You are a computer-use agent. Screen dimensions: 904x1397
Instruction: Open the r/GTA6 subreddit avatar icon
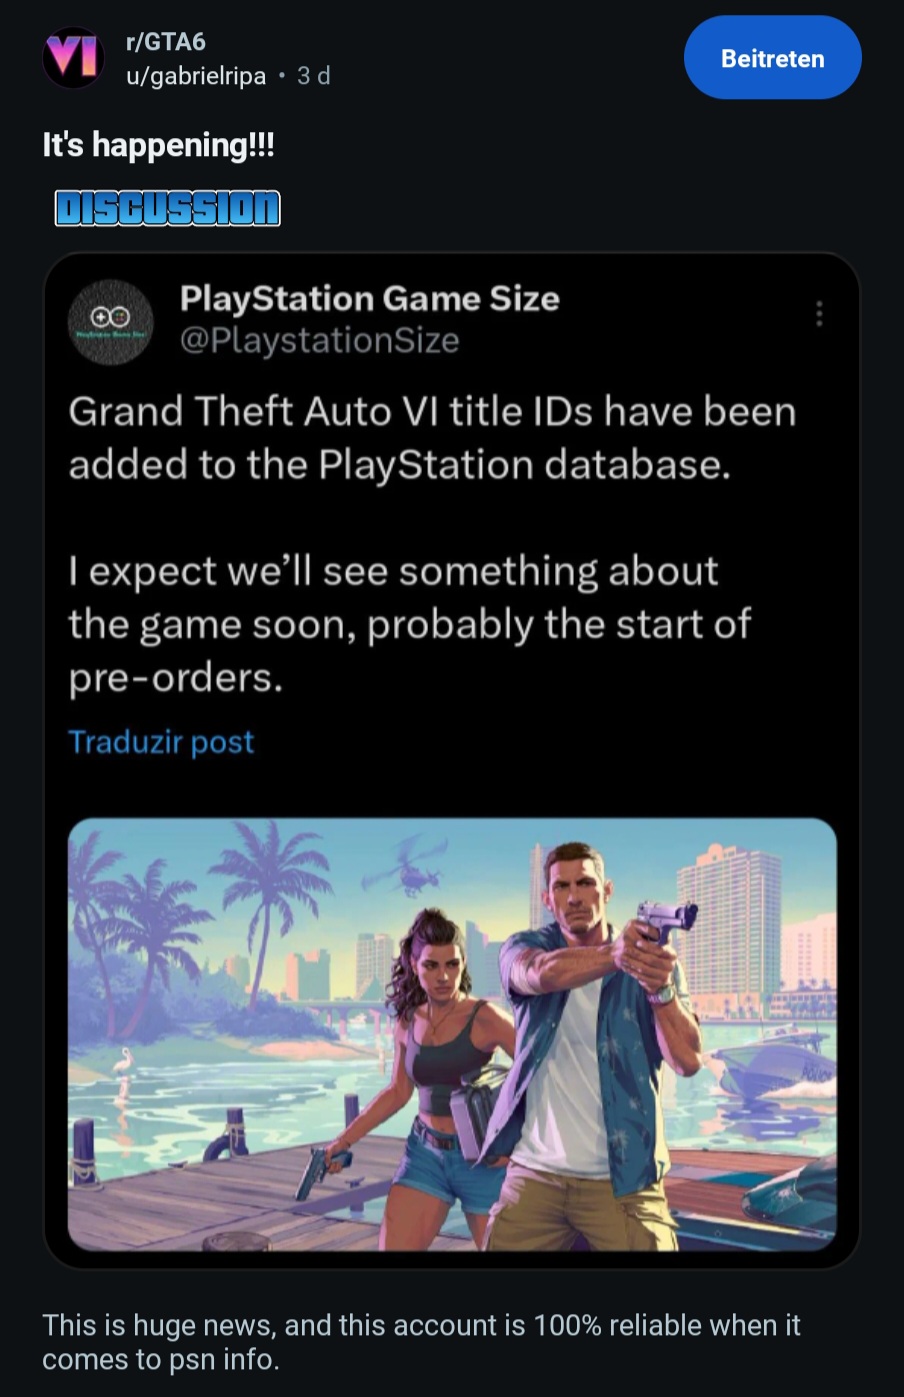pos(73,58)
